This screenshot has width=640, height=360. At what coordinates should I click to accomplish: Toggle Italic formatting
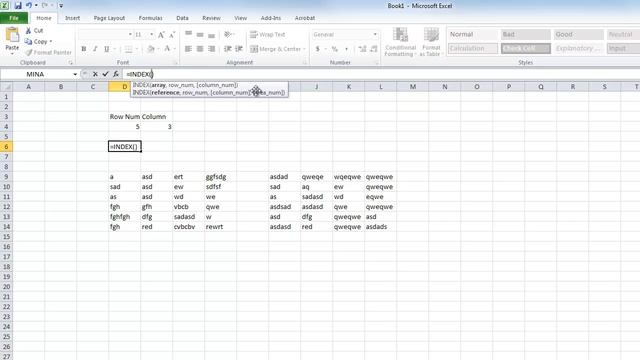click(x=95, y=49)
